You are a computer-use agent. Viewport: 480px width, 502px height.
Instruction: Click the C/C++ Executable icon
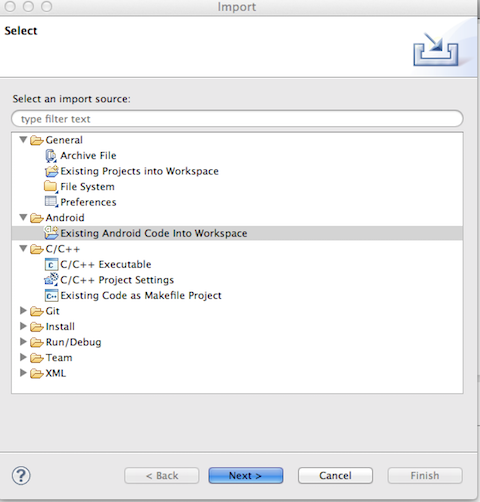pos(51,265)
